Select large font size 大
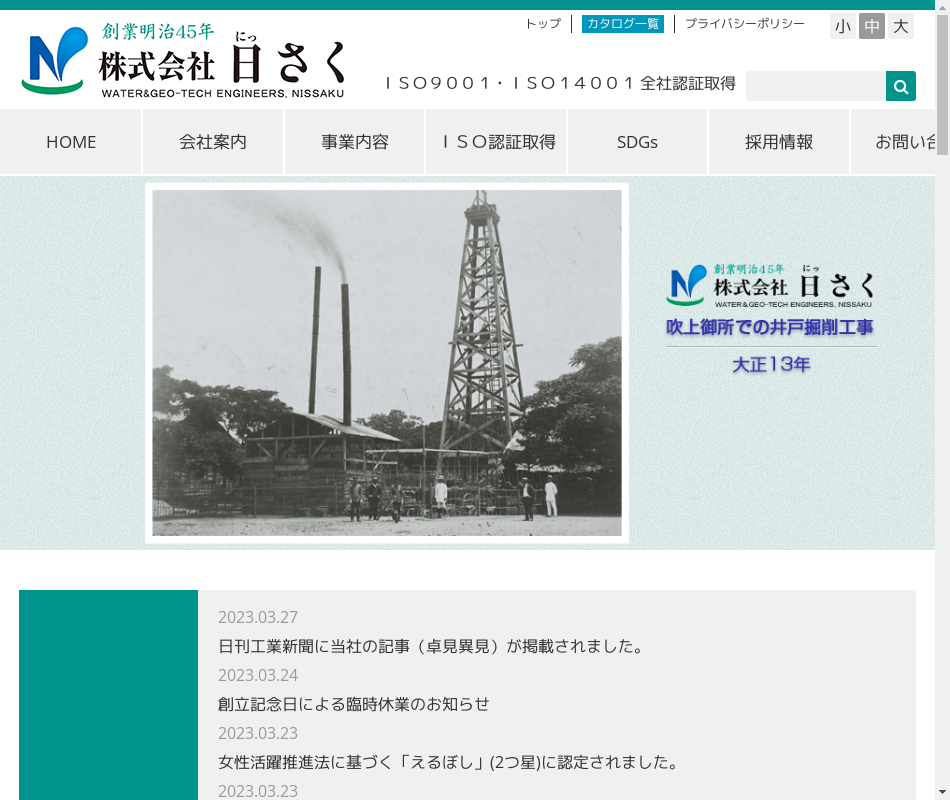This screenshot has width=950, height=800. [901, 27]
